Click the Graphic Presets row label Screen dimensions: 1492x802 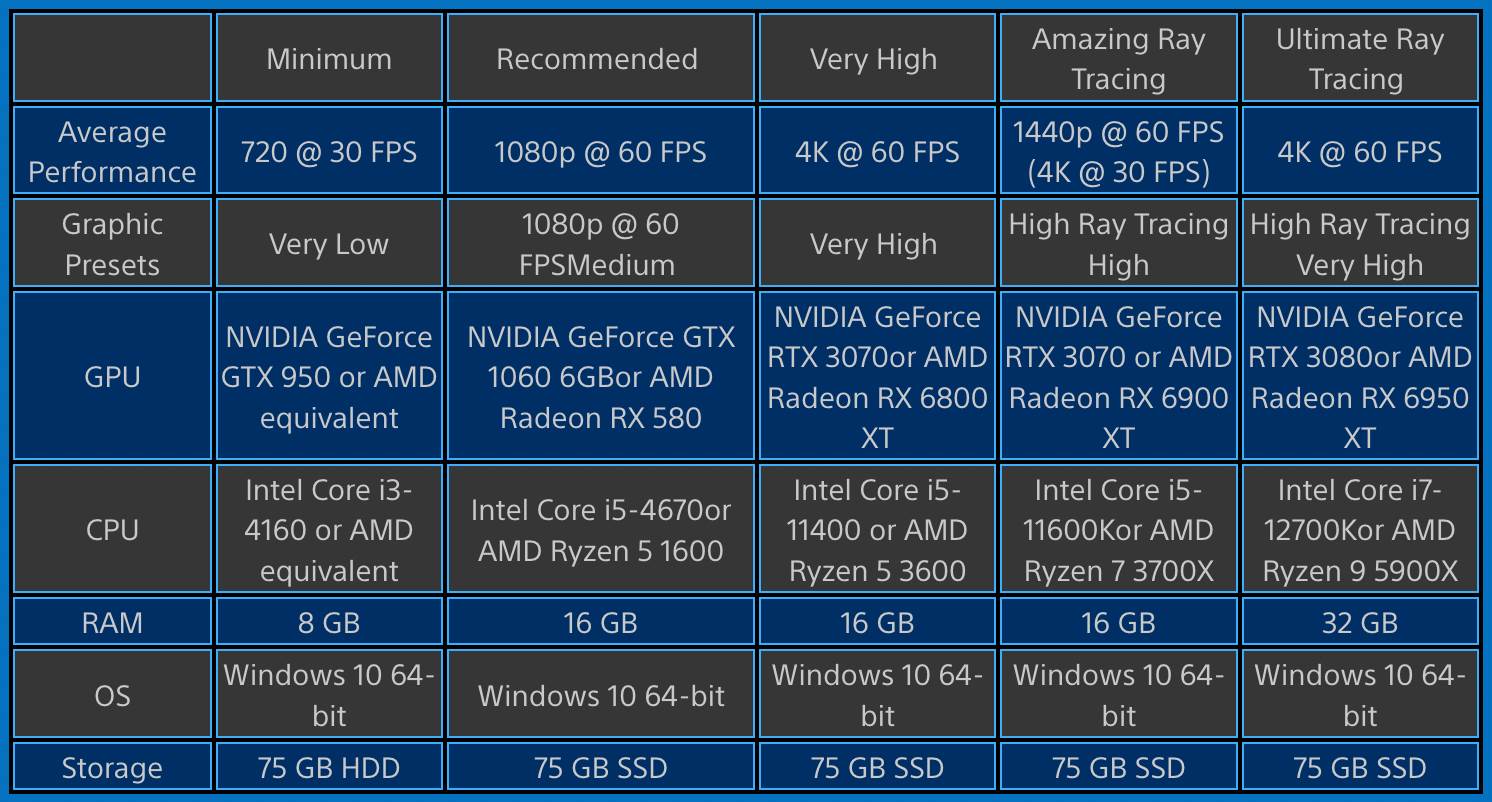coord(112,244)
